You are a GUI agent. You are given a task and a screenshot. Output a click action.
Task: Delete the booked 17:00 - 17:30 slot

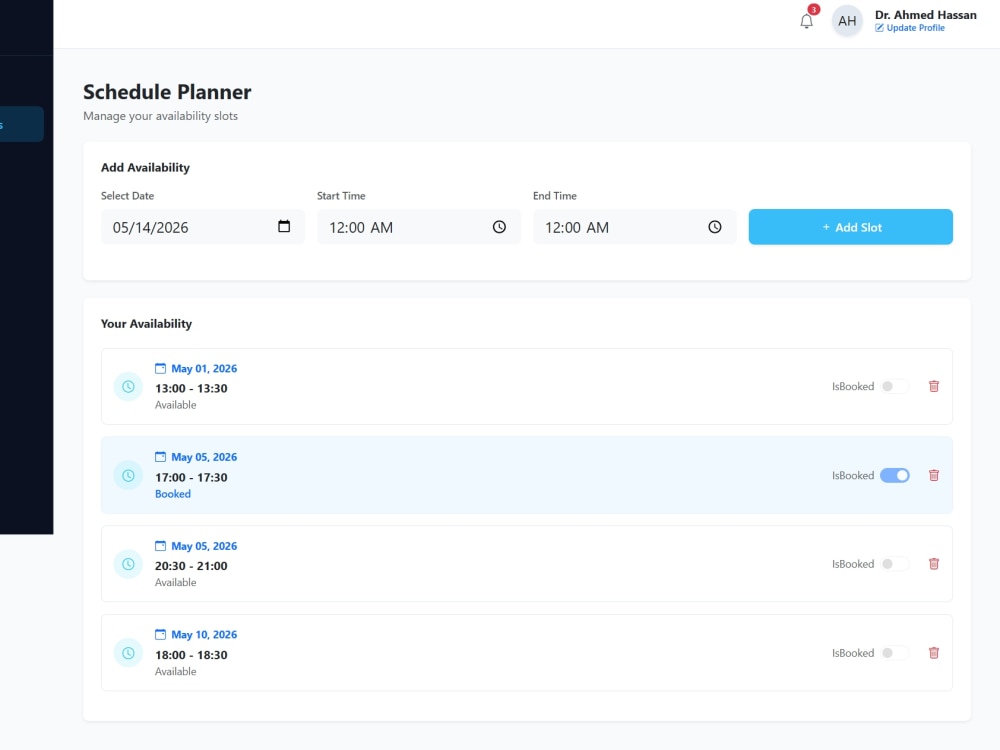click(934, 476)
